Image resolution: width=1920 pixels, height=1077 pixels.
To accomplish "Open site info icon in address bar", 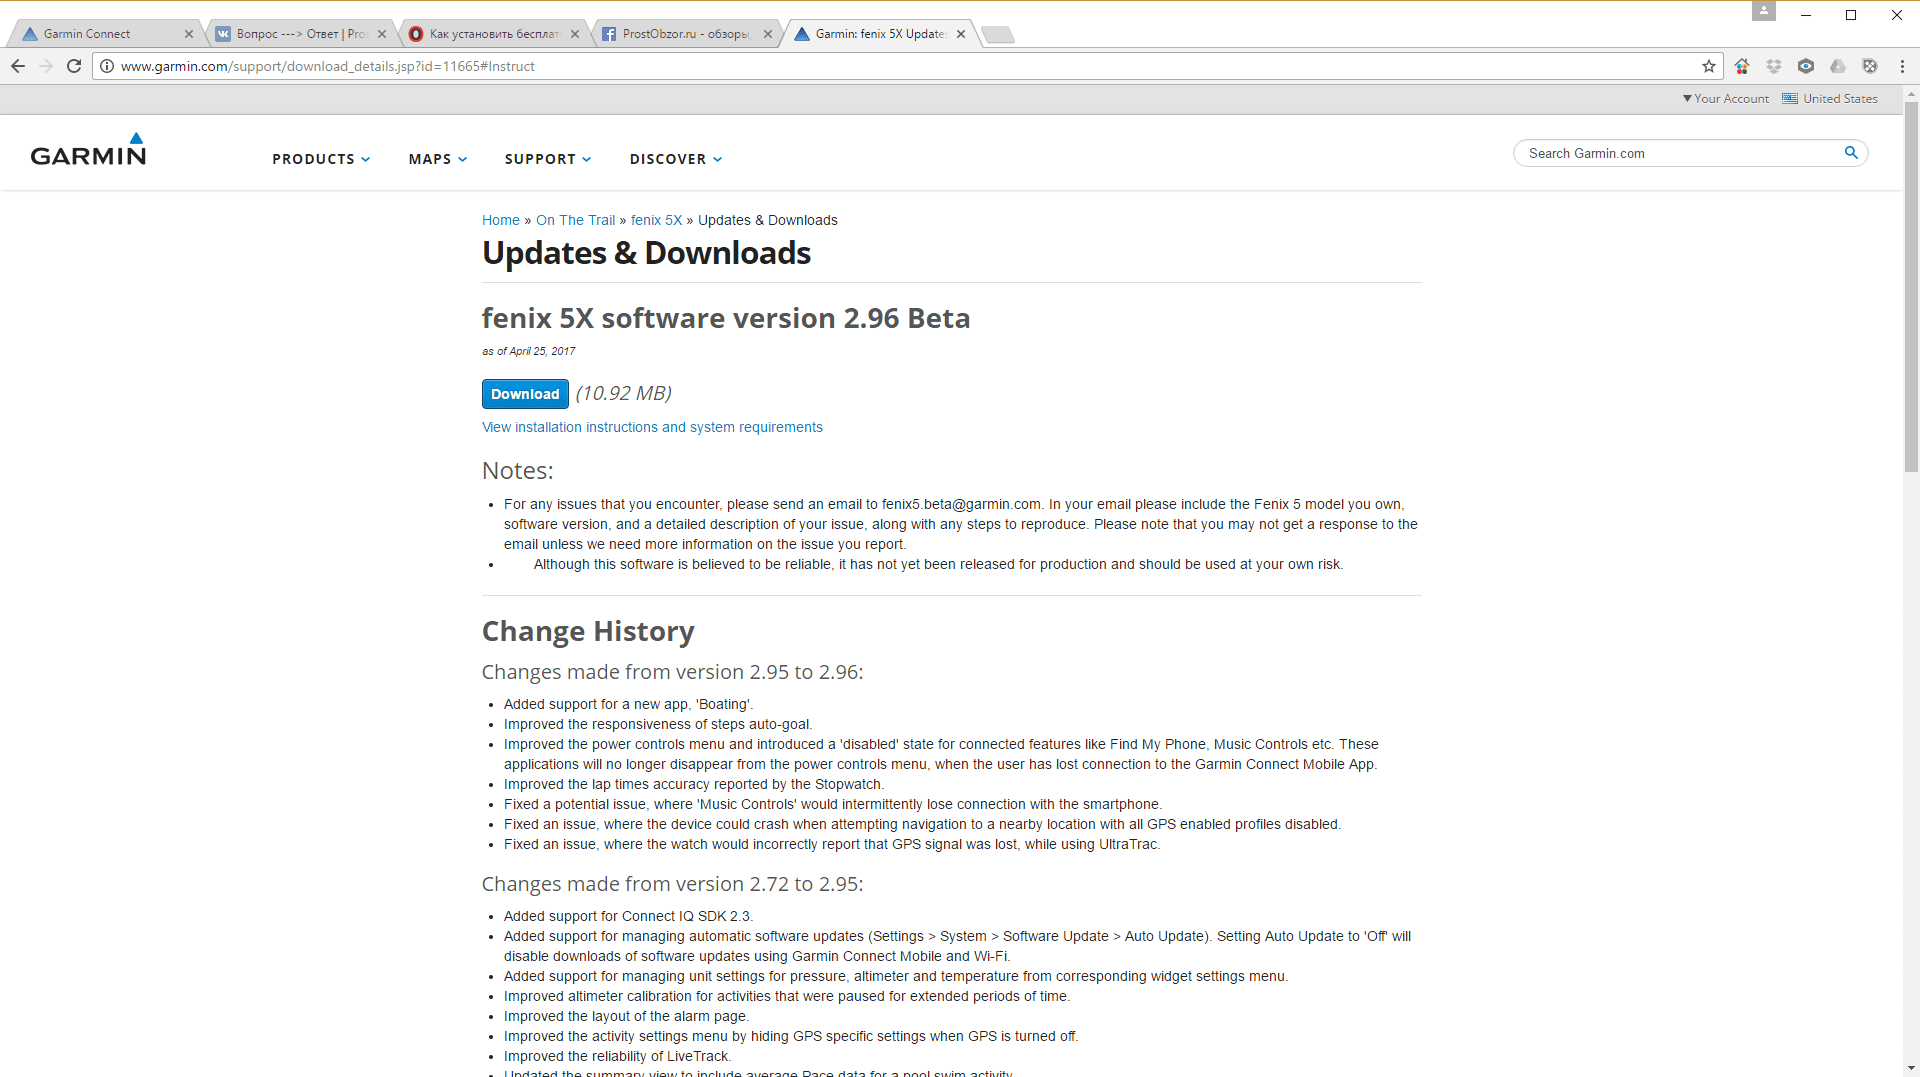I will tap(107, 66).
